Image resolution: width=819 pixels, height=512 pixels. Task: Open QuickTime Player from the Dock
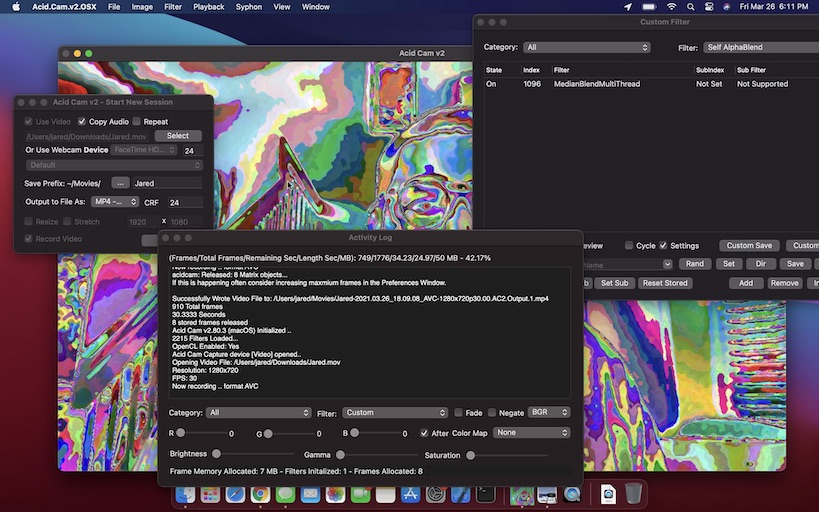[572, 494]
